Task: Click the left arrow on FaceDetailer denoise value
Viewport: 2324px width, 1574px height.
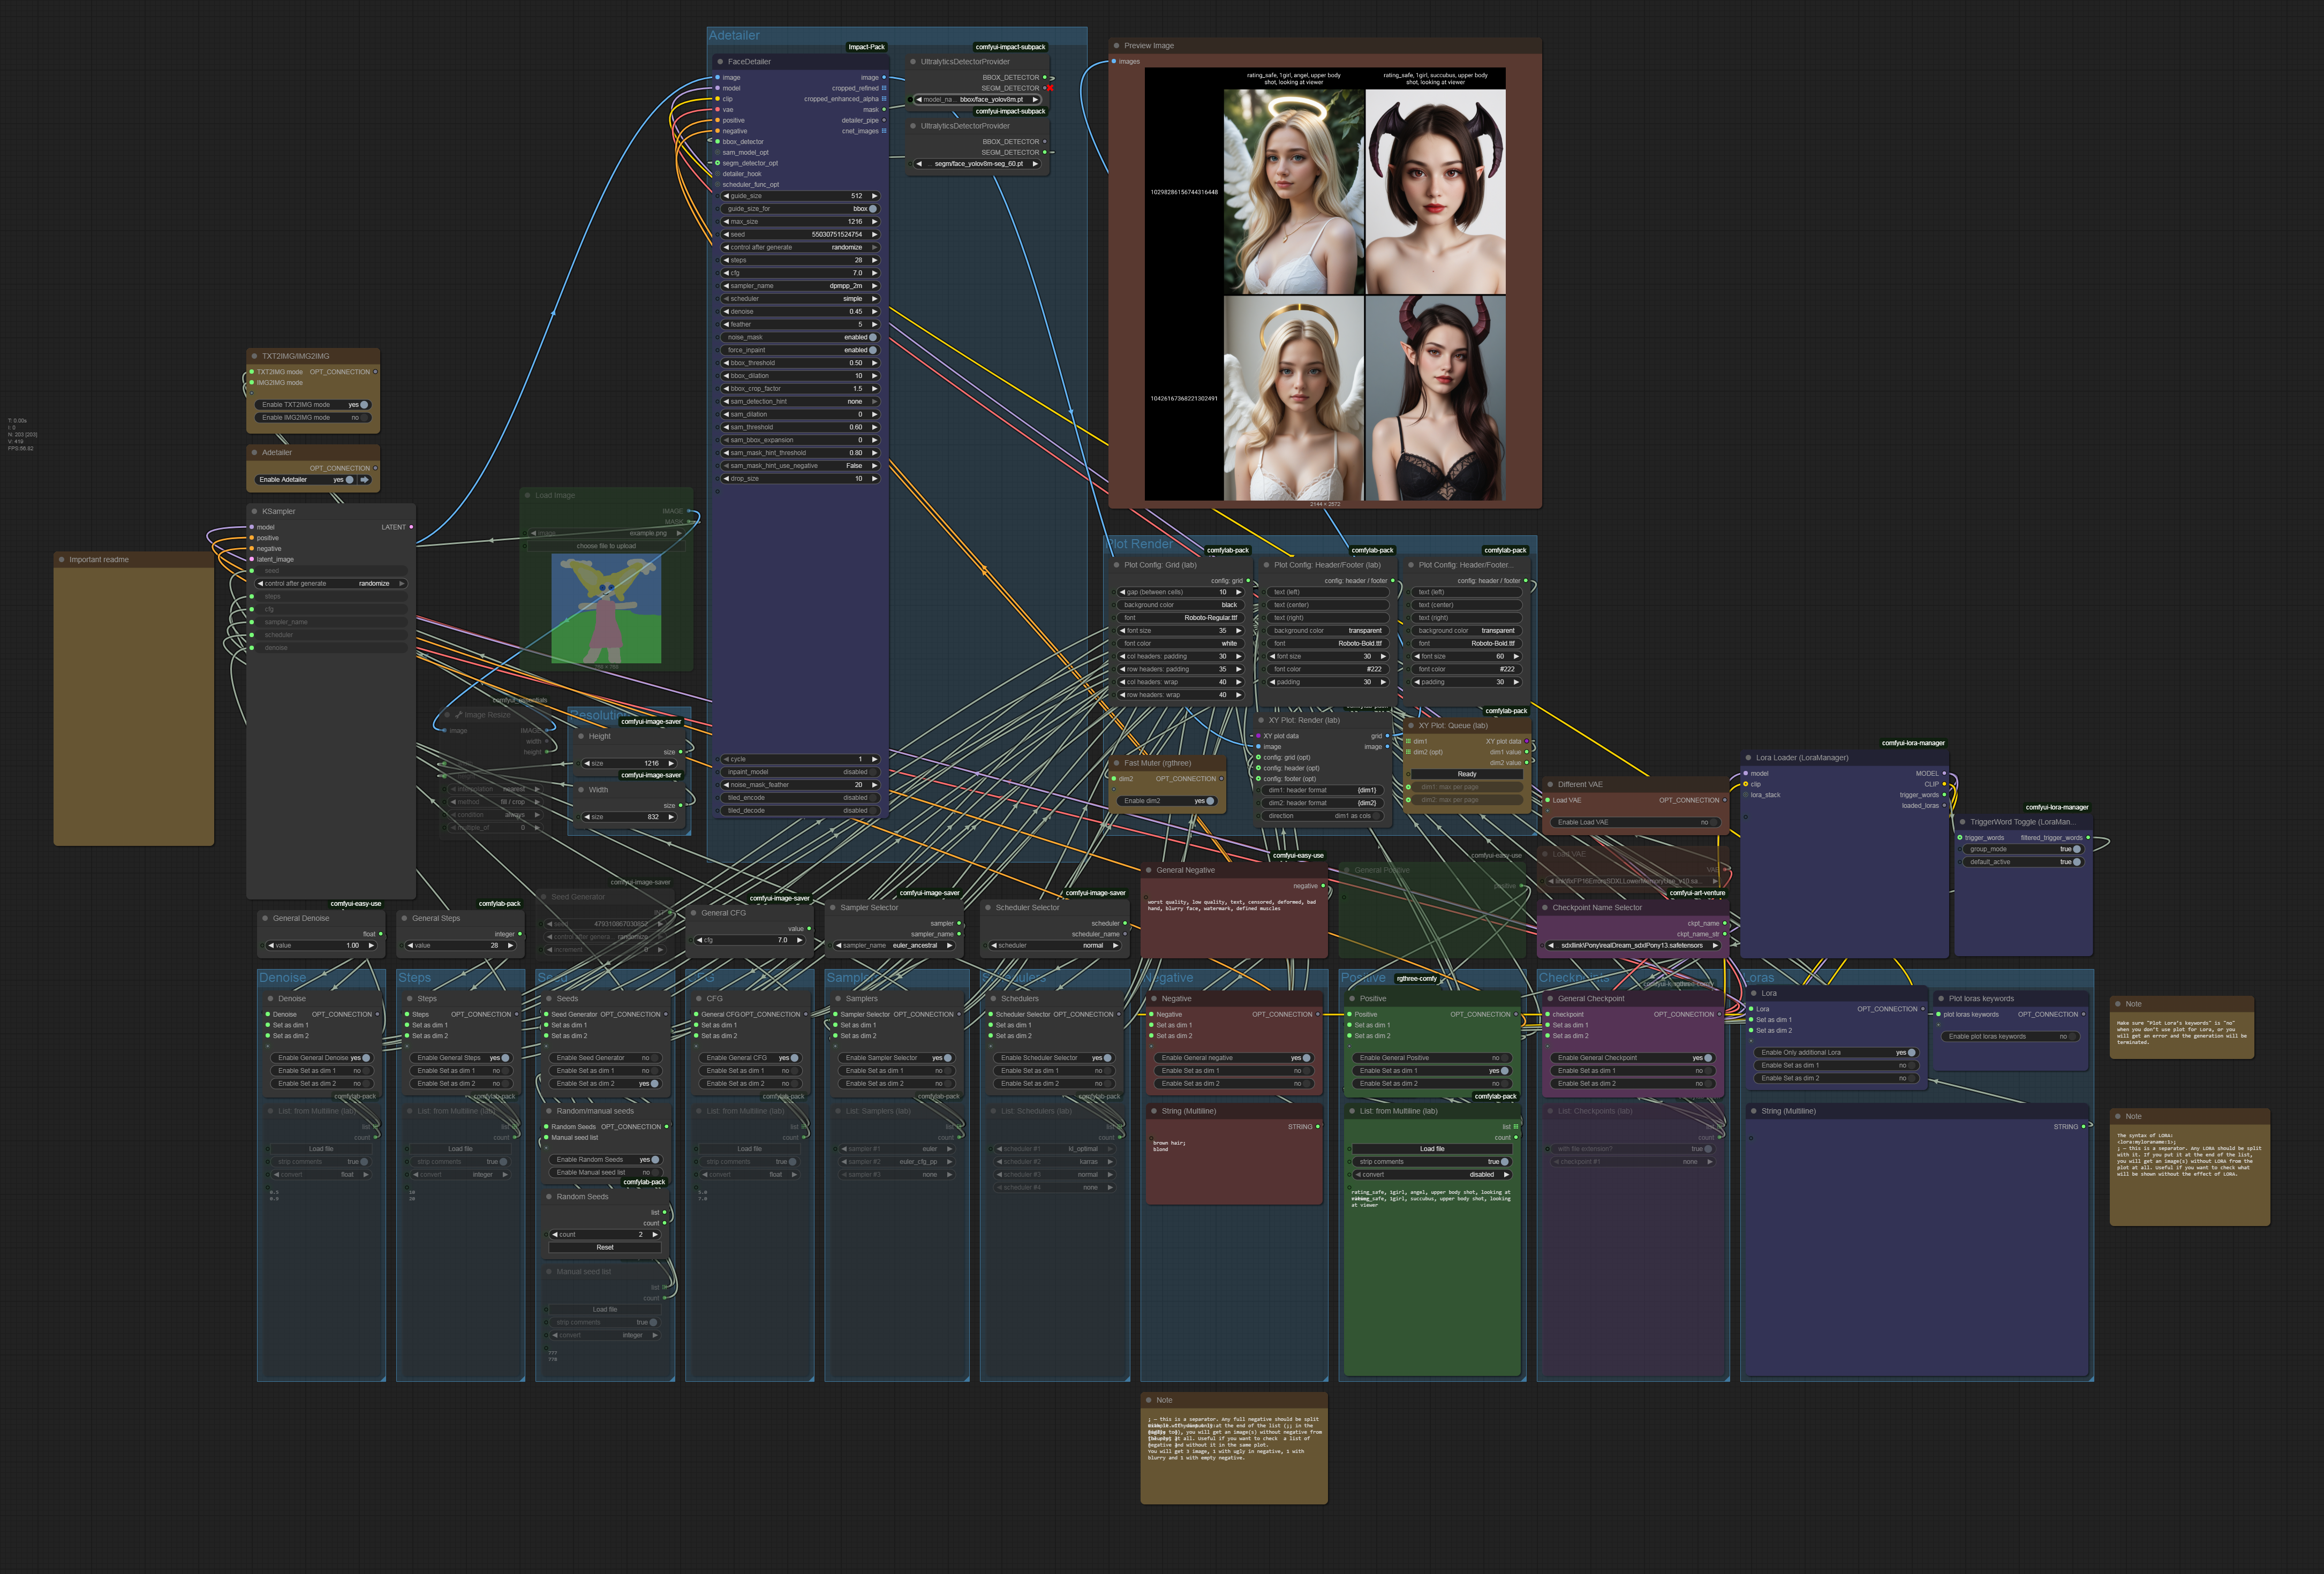Action: (x=726, y=311)
